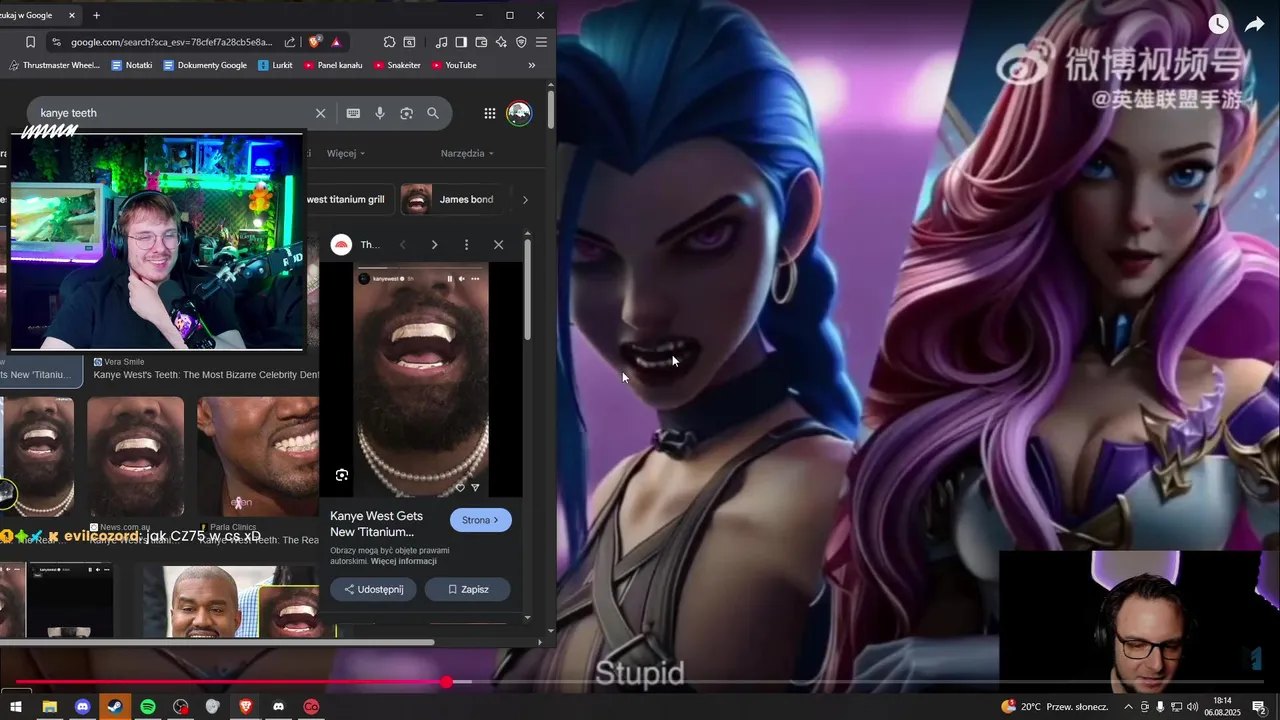Toggle the browser sidebar panel icon
Image resolution: width=1280 pixels, height=720 pixels.
pos(461,42)
